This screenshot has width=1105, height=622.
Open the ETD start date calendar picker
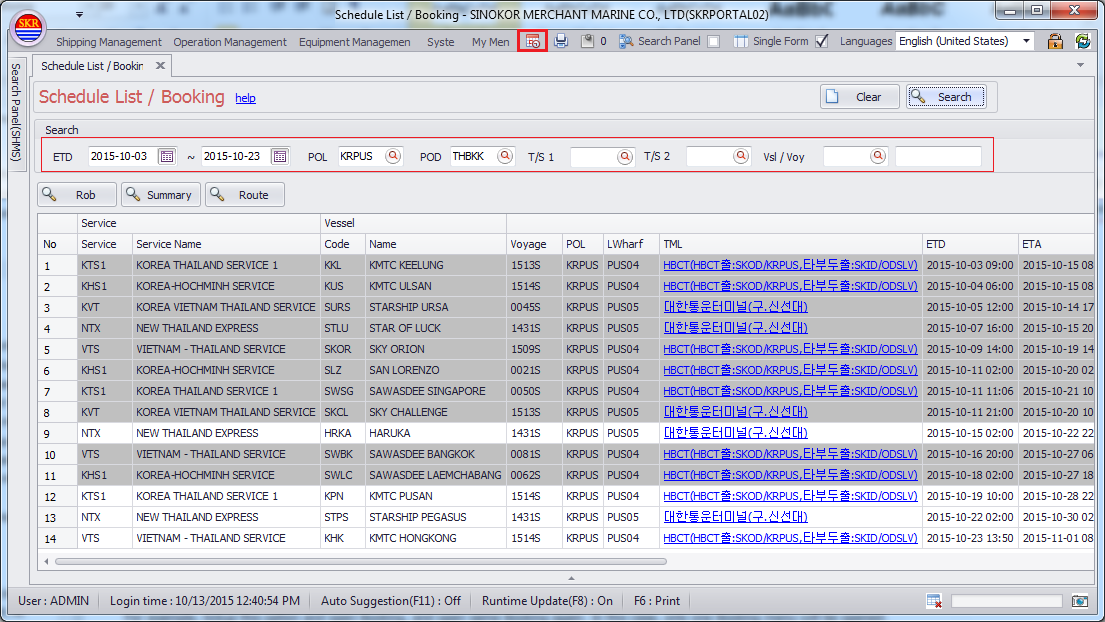(167, 156)
